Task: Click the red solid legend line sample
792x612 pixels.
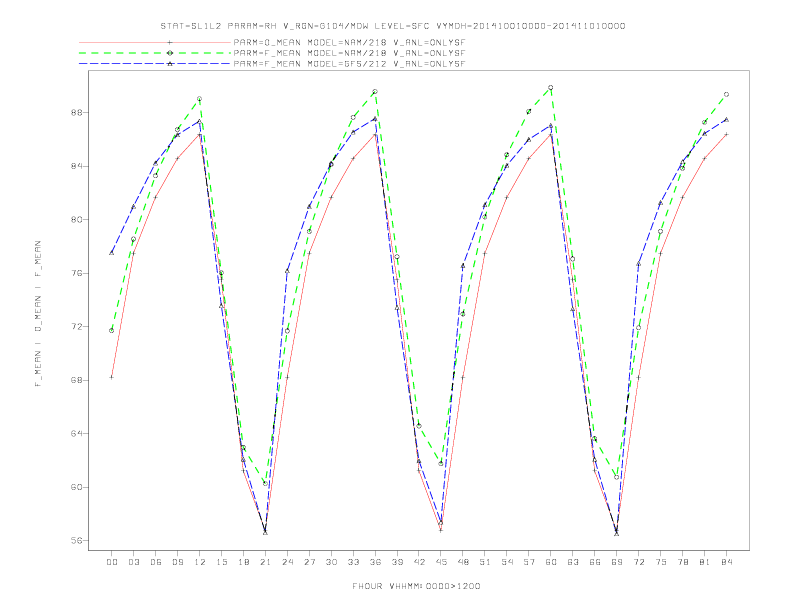Action: 155,42
